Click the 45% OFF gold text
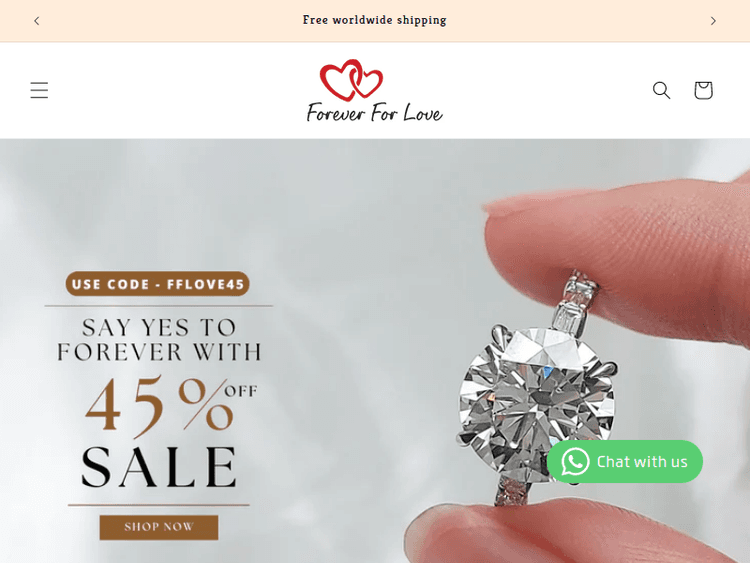 tap(171, 405)
